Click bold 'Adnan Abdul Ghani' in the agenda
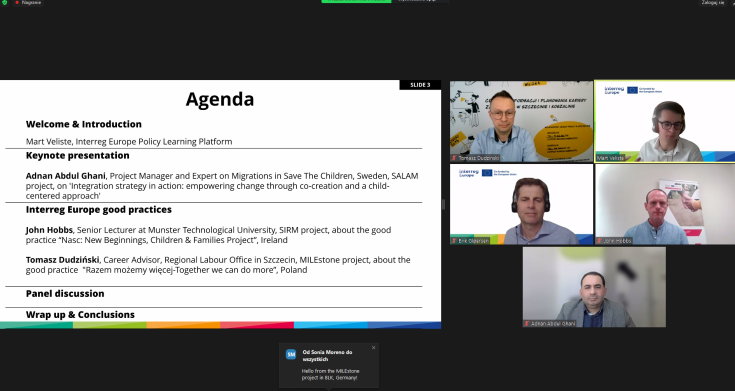This screenshot has width=735, height=391. click(66, 176)
